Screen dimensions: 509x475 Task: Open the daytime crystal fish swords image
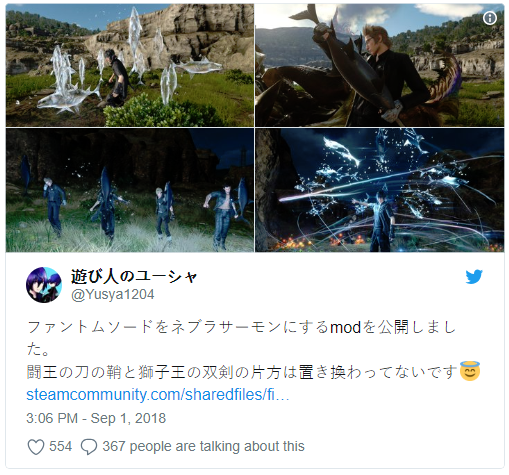pos(130,65)
